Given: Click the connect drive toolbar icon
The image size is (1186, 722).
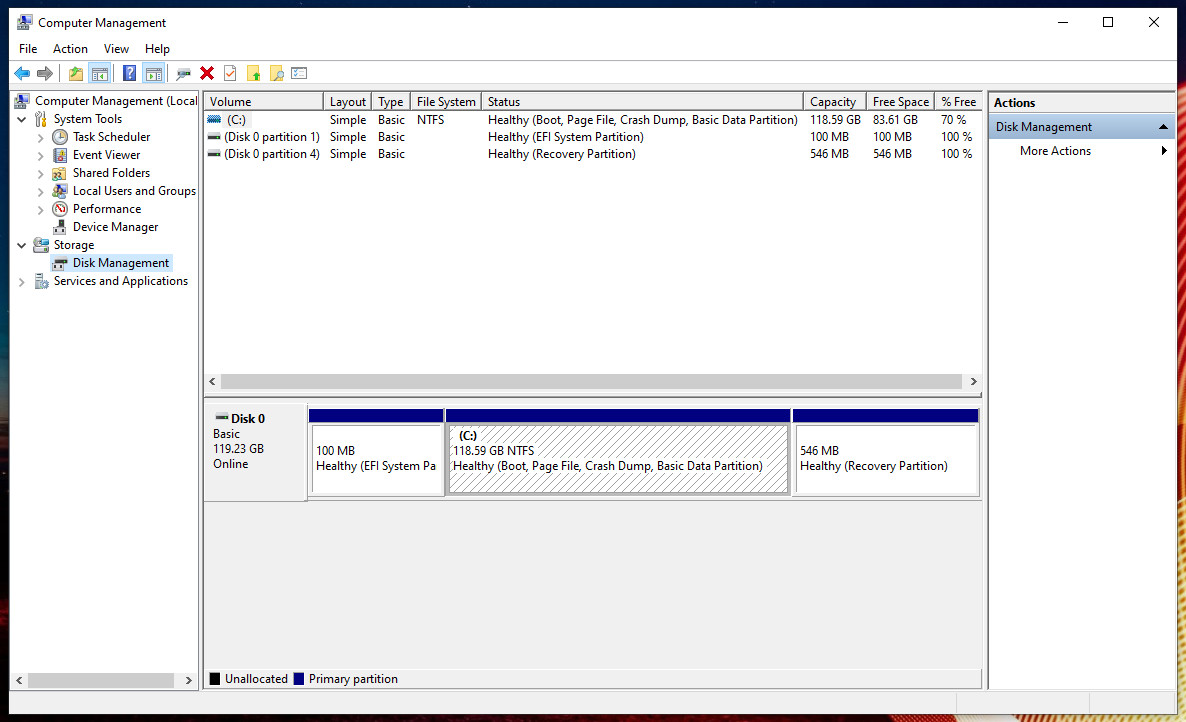Looking at the screenshot, I should click(183, 73).
